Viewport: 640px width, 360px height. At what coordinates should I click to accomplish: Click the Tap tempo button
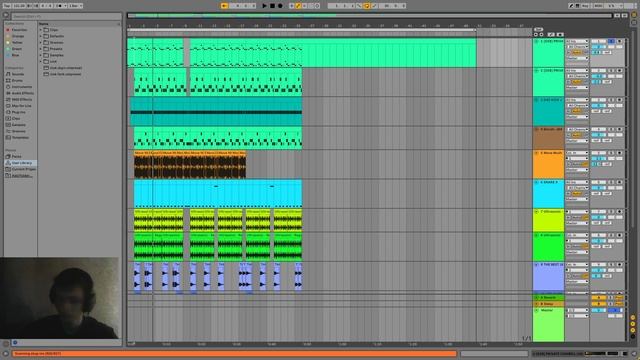7,6
